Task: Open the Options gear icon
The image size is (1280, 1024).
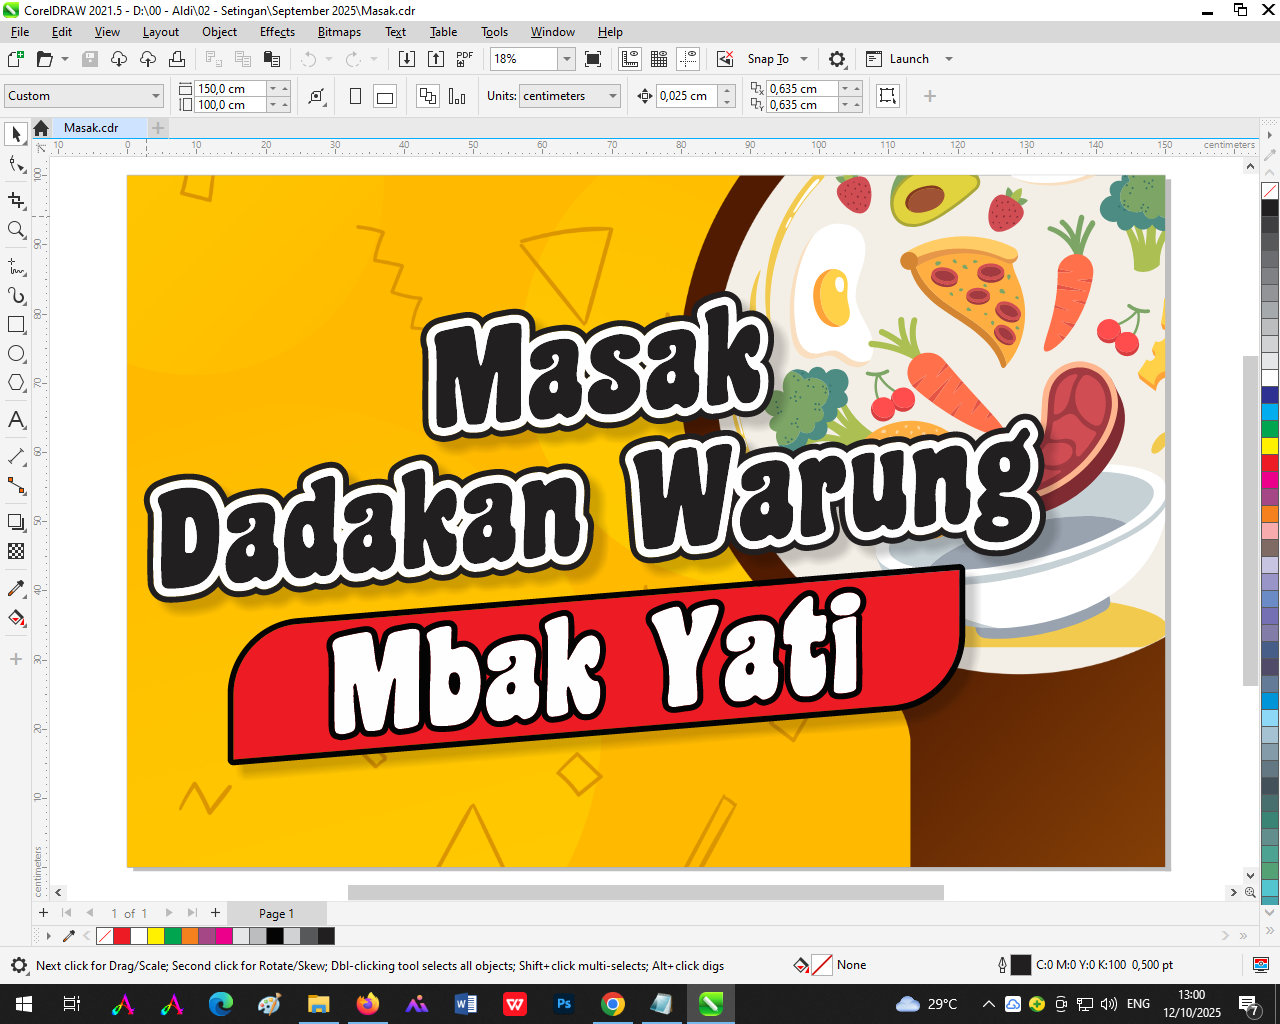Action: coord(837,59)
